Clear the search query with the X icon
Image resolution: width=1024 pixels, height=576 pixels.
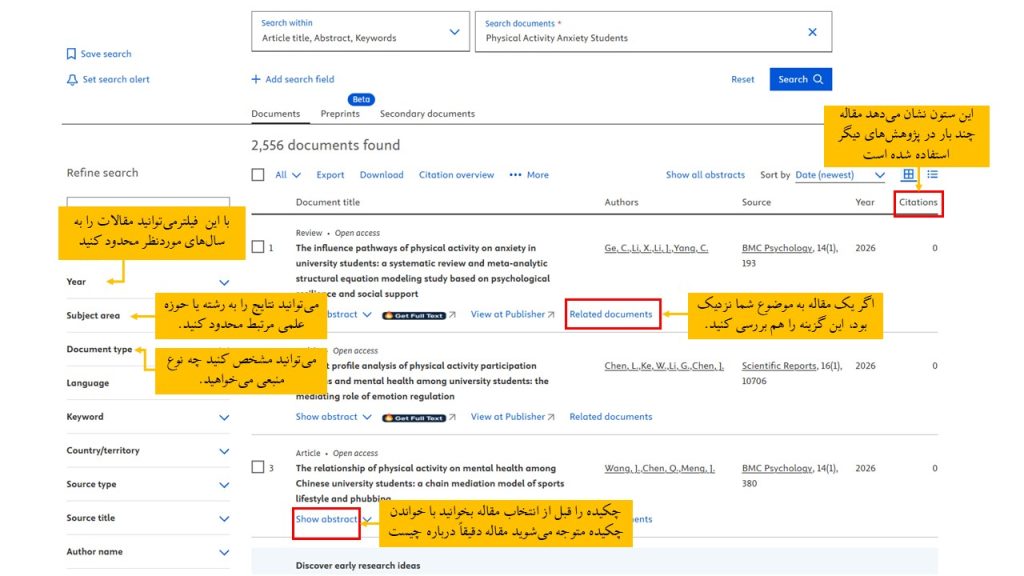(812, 32)
